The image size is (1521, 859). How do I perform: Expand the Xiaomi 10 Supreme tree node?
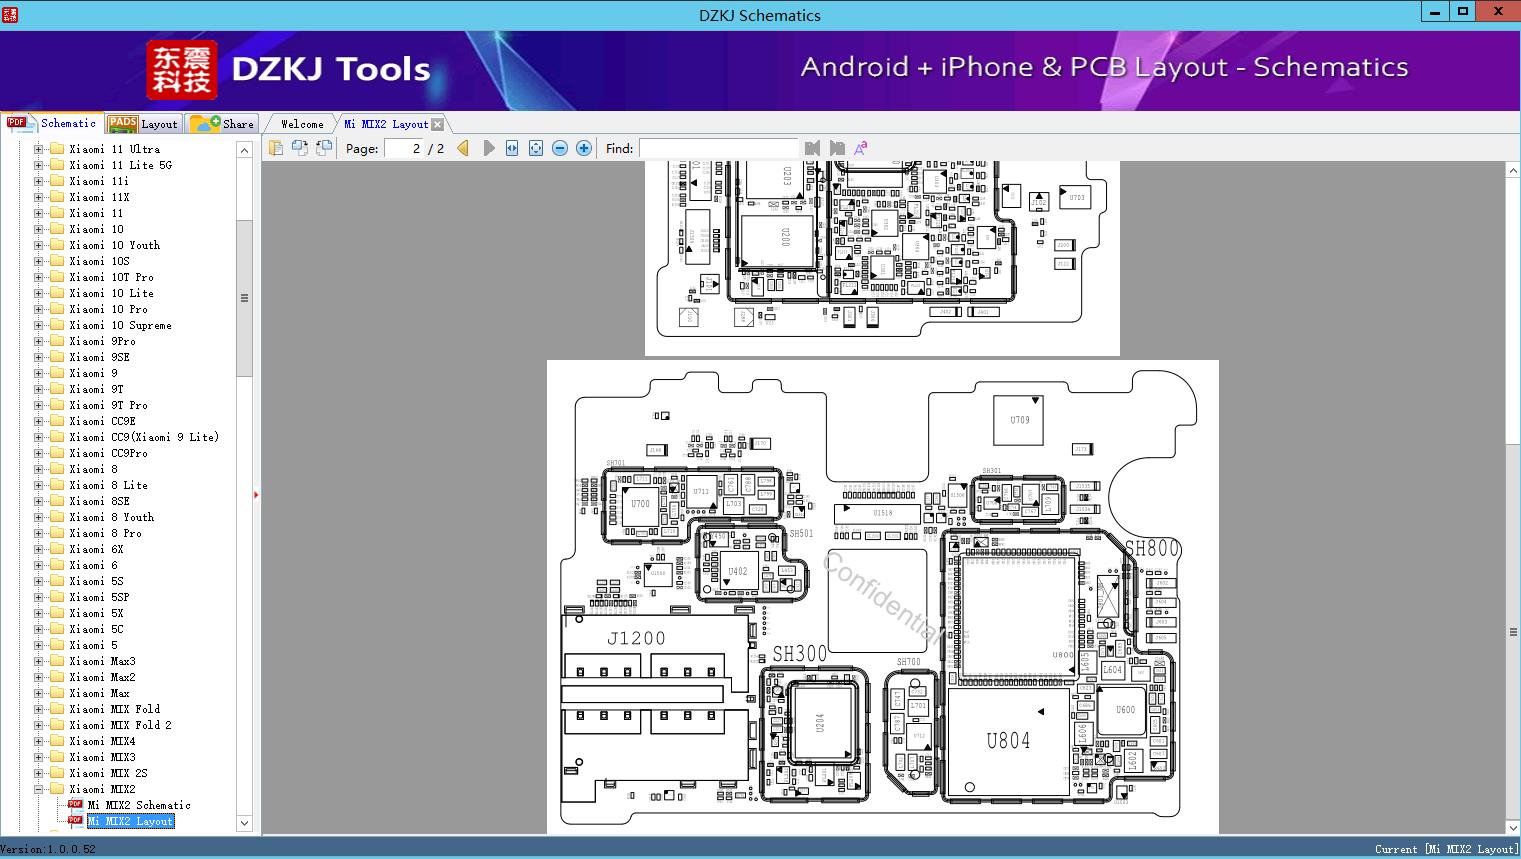point(38,325)
